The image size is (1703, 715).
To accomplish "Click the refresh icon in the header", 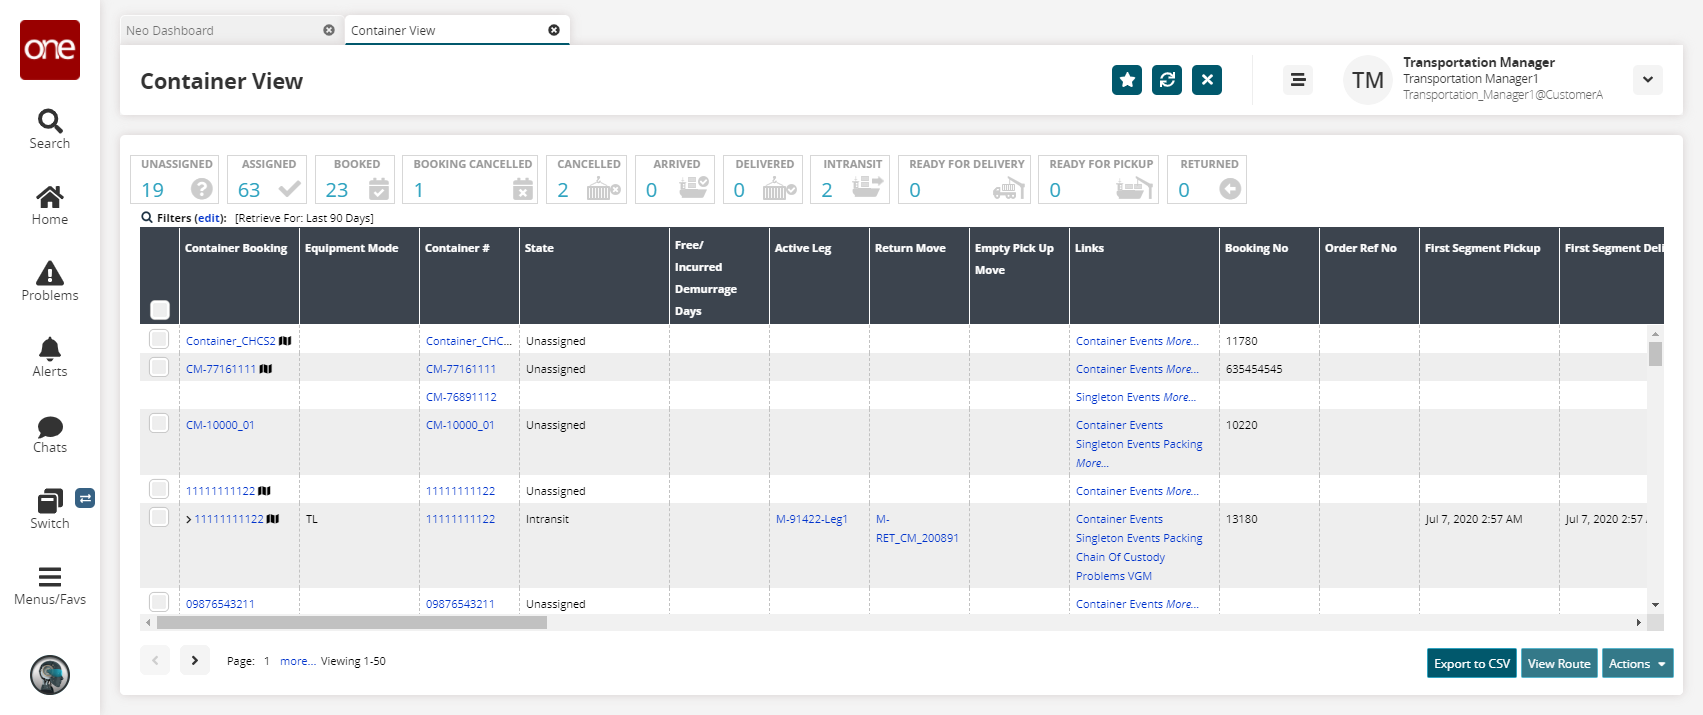I will click(1167, 80).
